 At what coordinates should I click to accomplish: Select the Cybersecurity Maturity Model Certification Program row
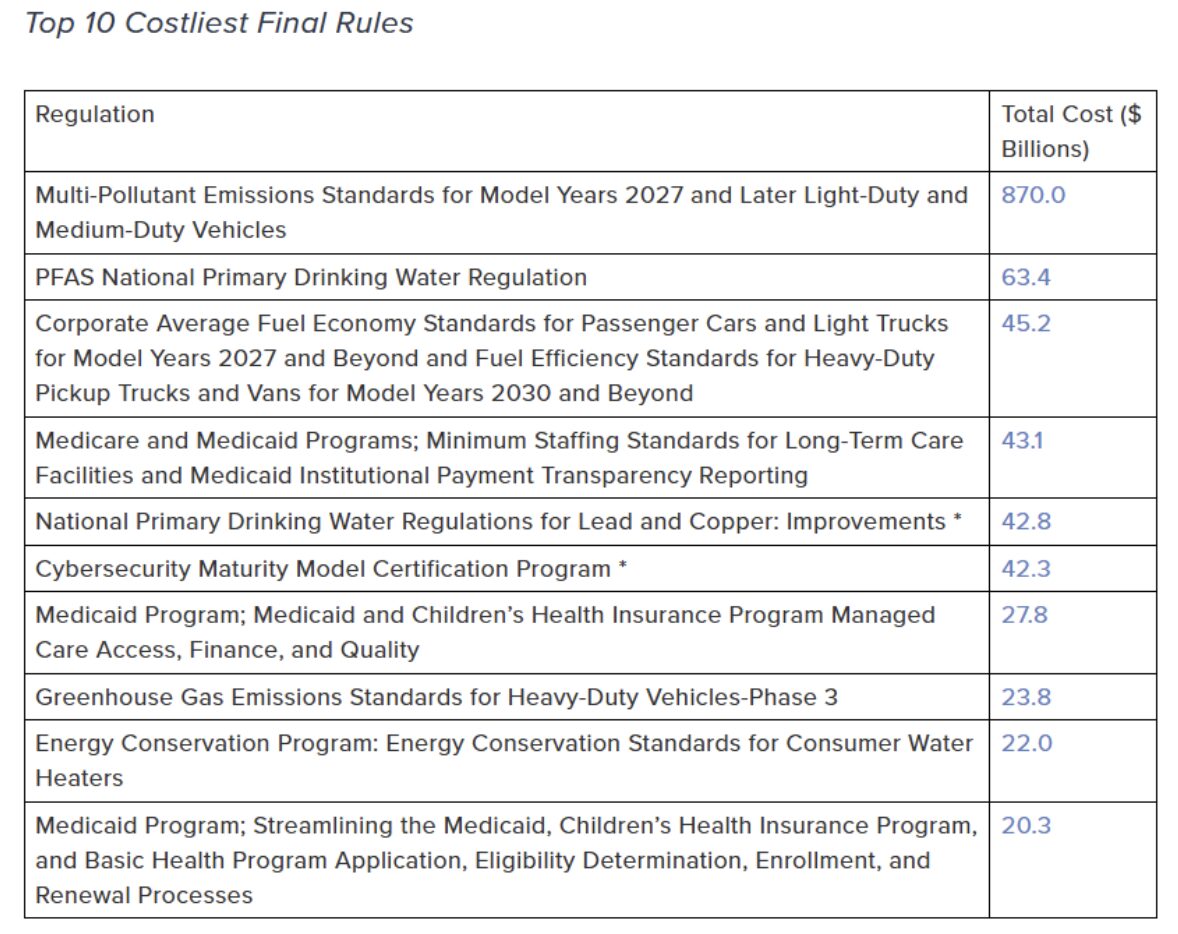591,569
